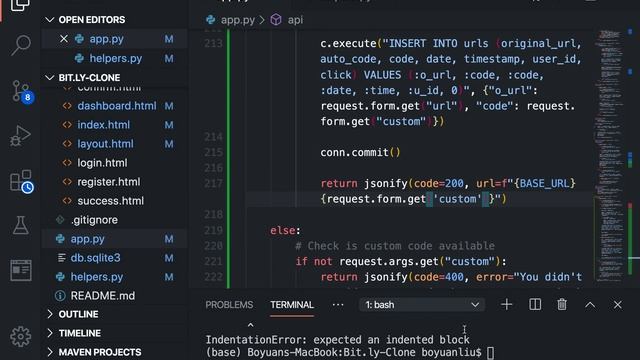Viewport: 640px width, 360px height.
Task: Open the Manage settings gear
Action: (20, 336)
